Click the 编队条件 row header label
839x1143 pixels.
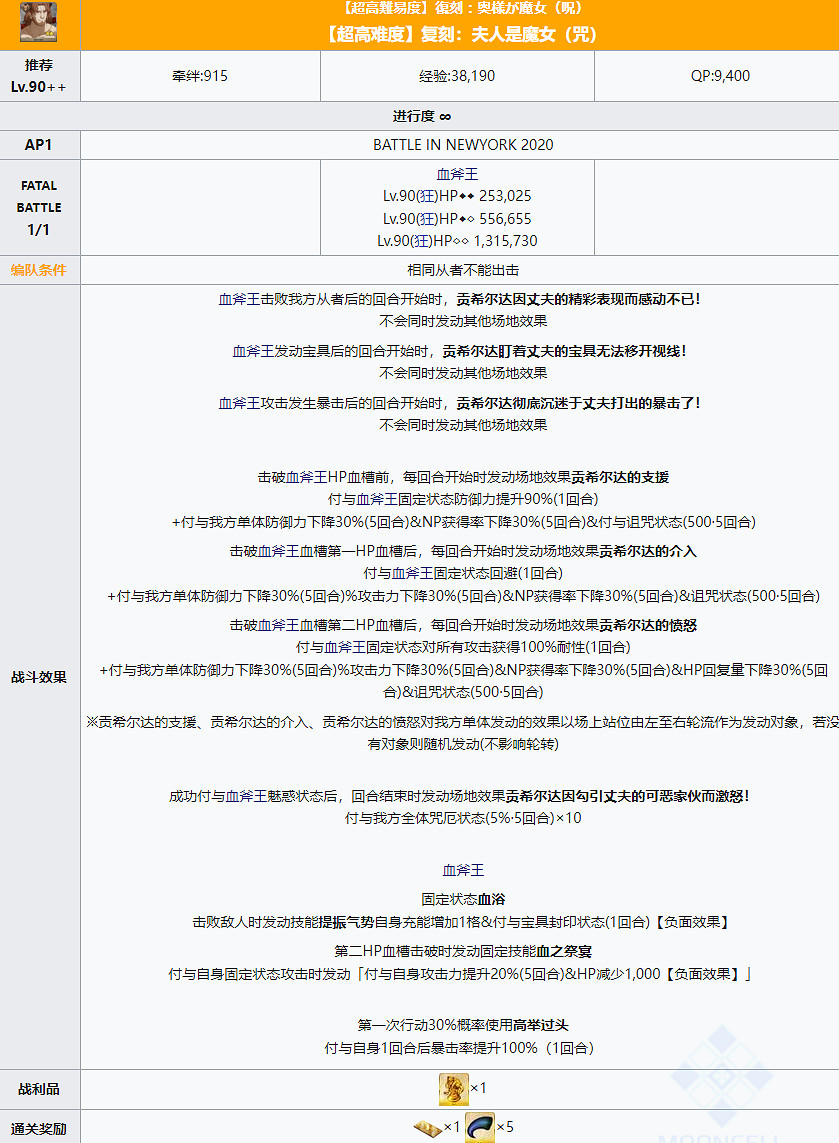coord(40,265)
